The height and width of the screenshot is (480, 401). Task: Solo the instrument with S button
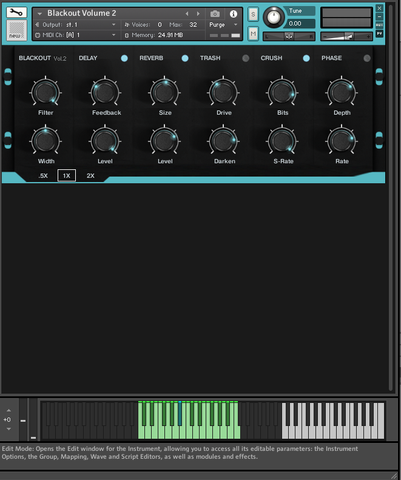253,14
